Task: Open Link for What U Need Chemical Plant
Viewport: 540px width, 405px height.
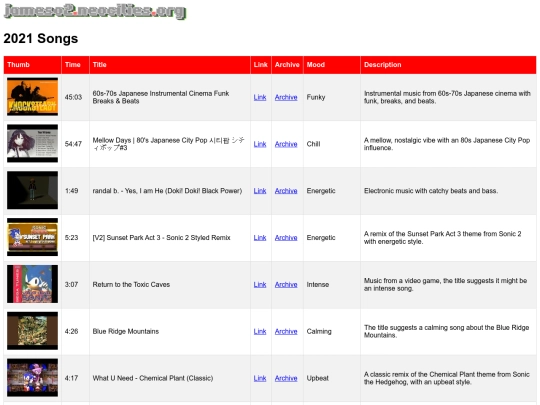Action: 260,378
